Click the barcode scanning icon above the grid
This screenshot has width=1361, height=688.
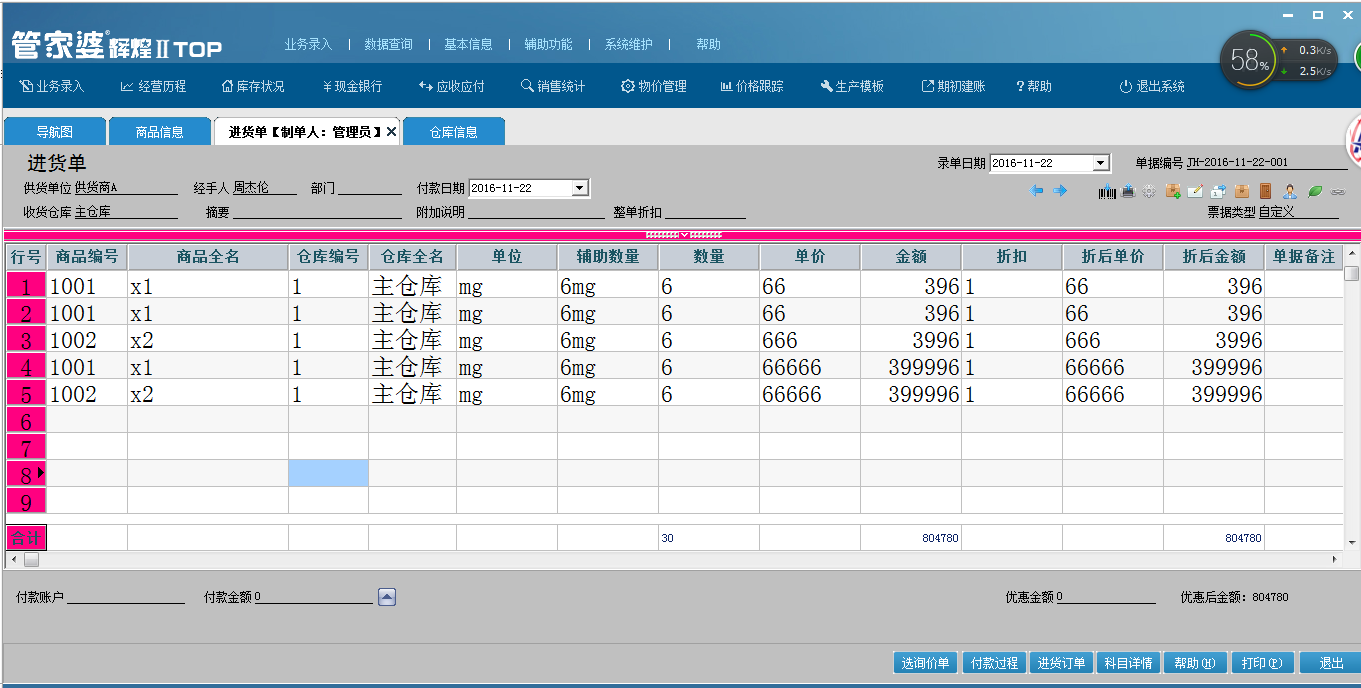pos(1106,190)
